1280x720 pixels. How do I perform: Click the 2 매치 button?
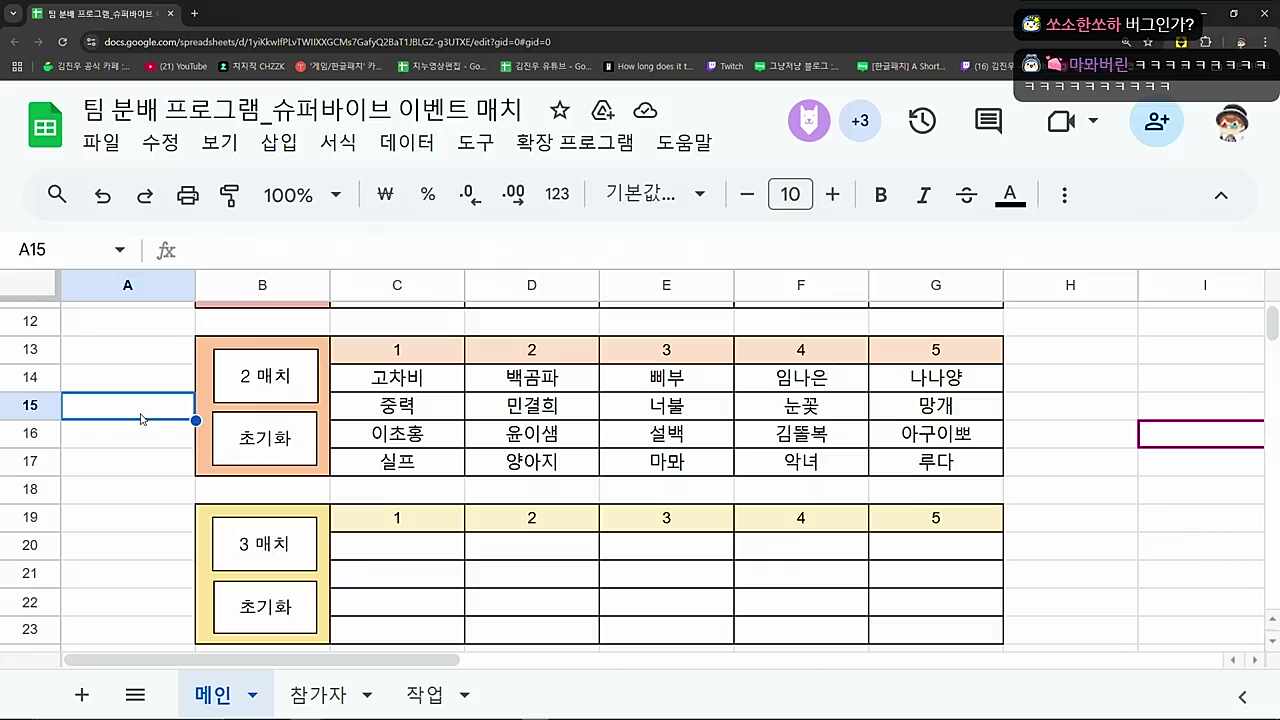point(265,376)
